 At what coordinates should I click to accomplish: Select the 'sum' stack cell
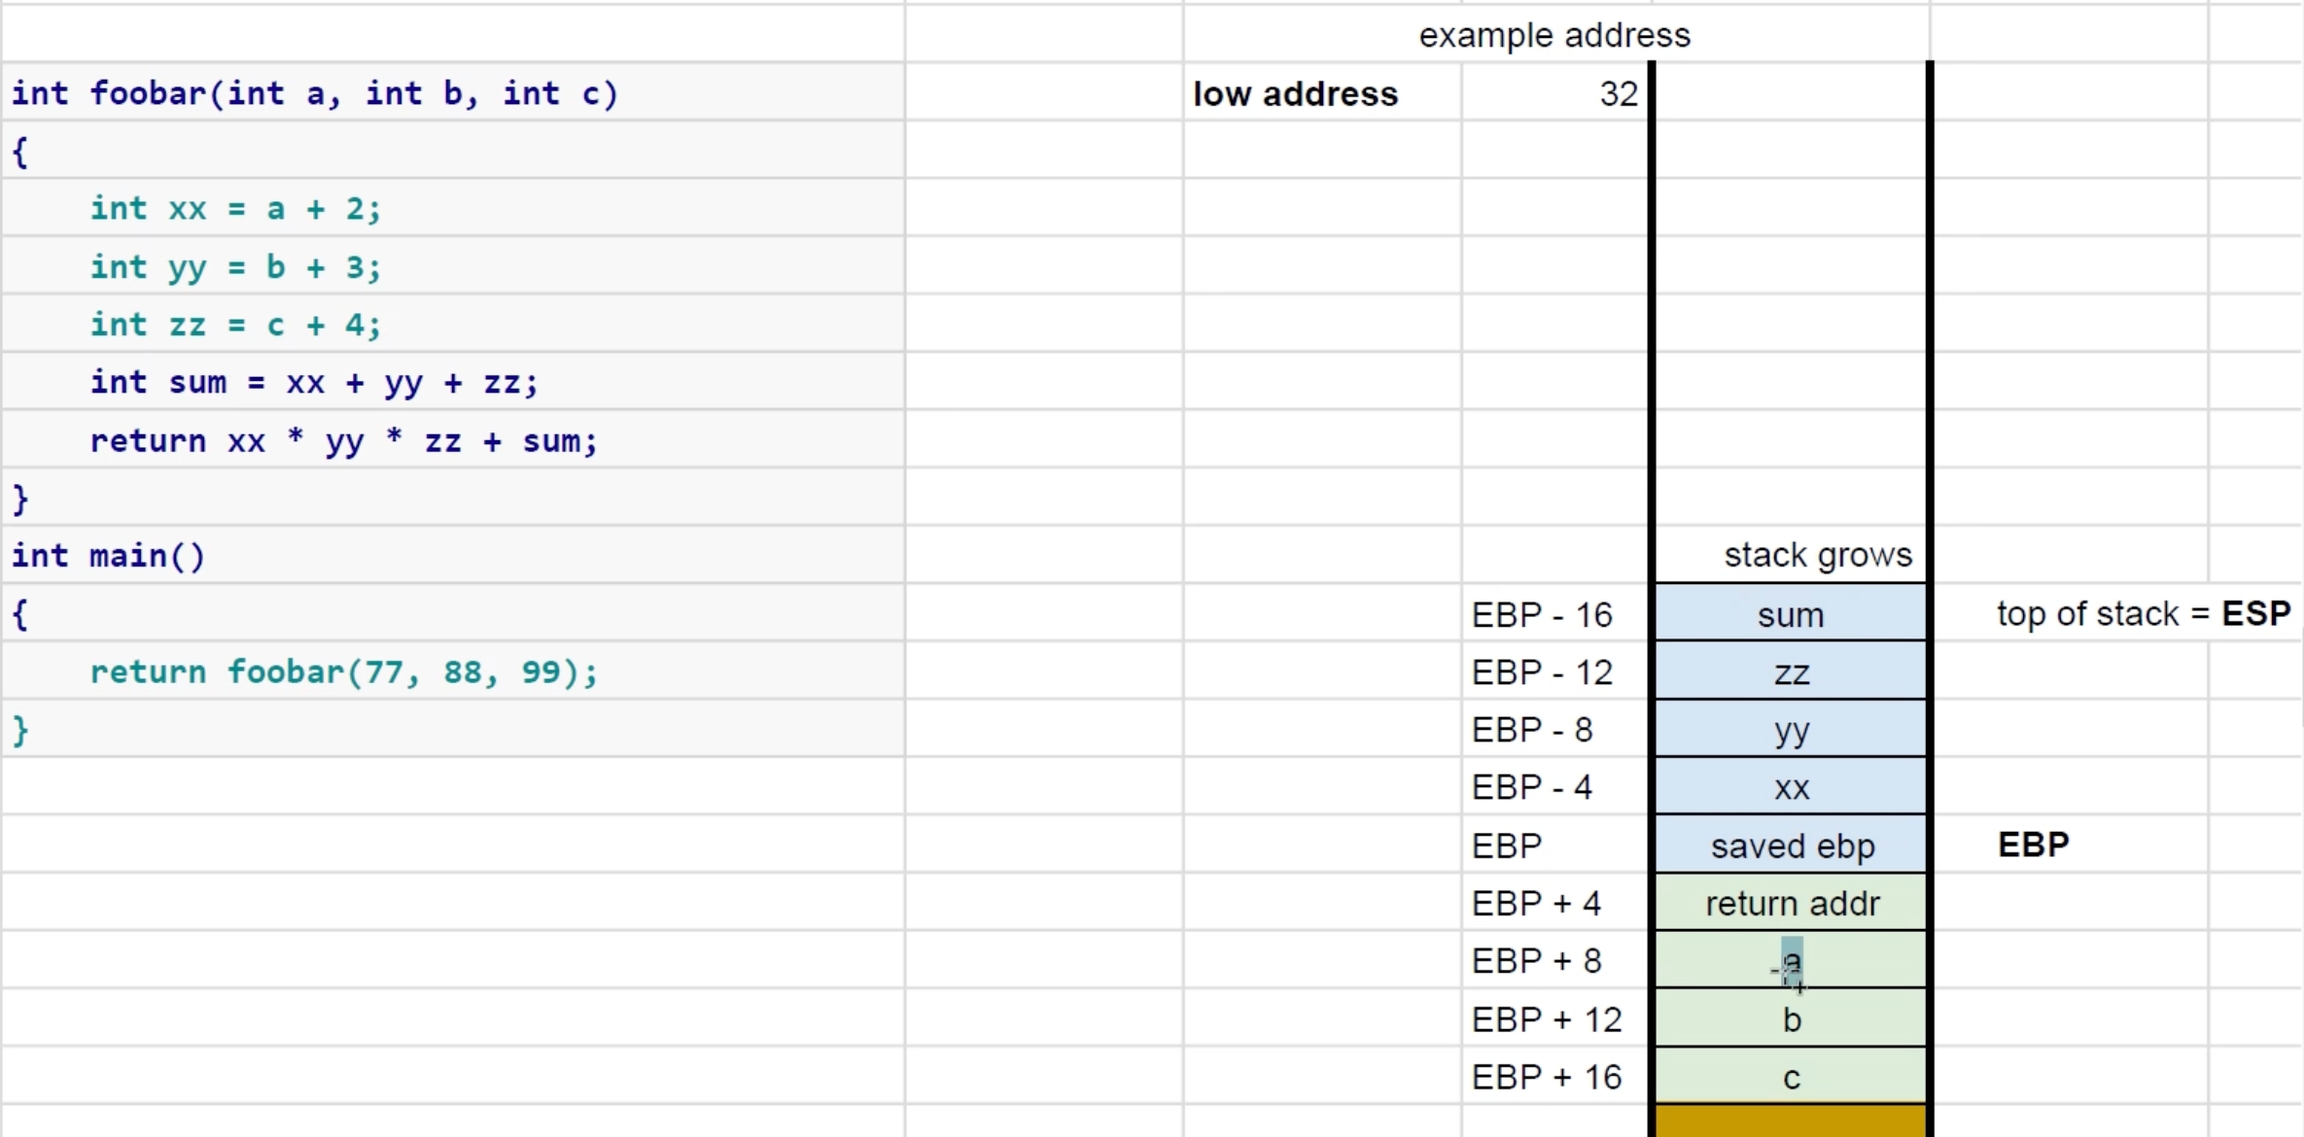[x=1790, y=614]
